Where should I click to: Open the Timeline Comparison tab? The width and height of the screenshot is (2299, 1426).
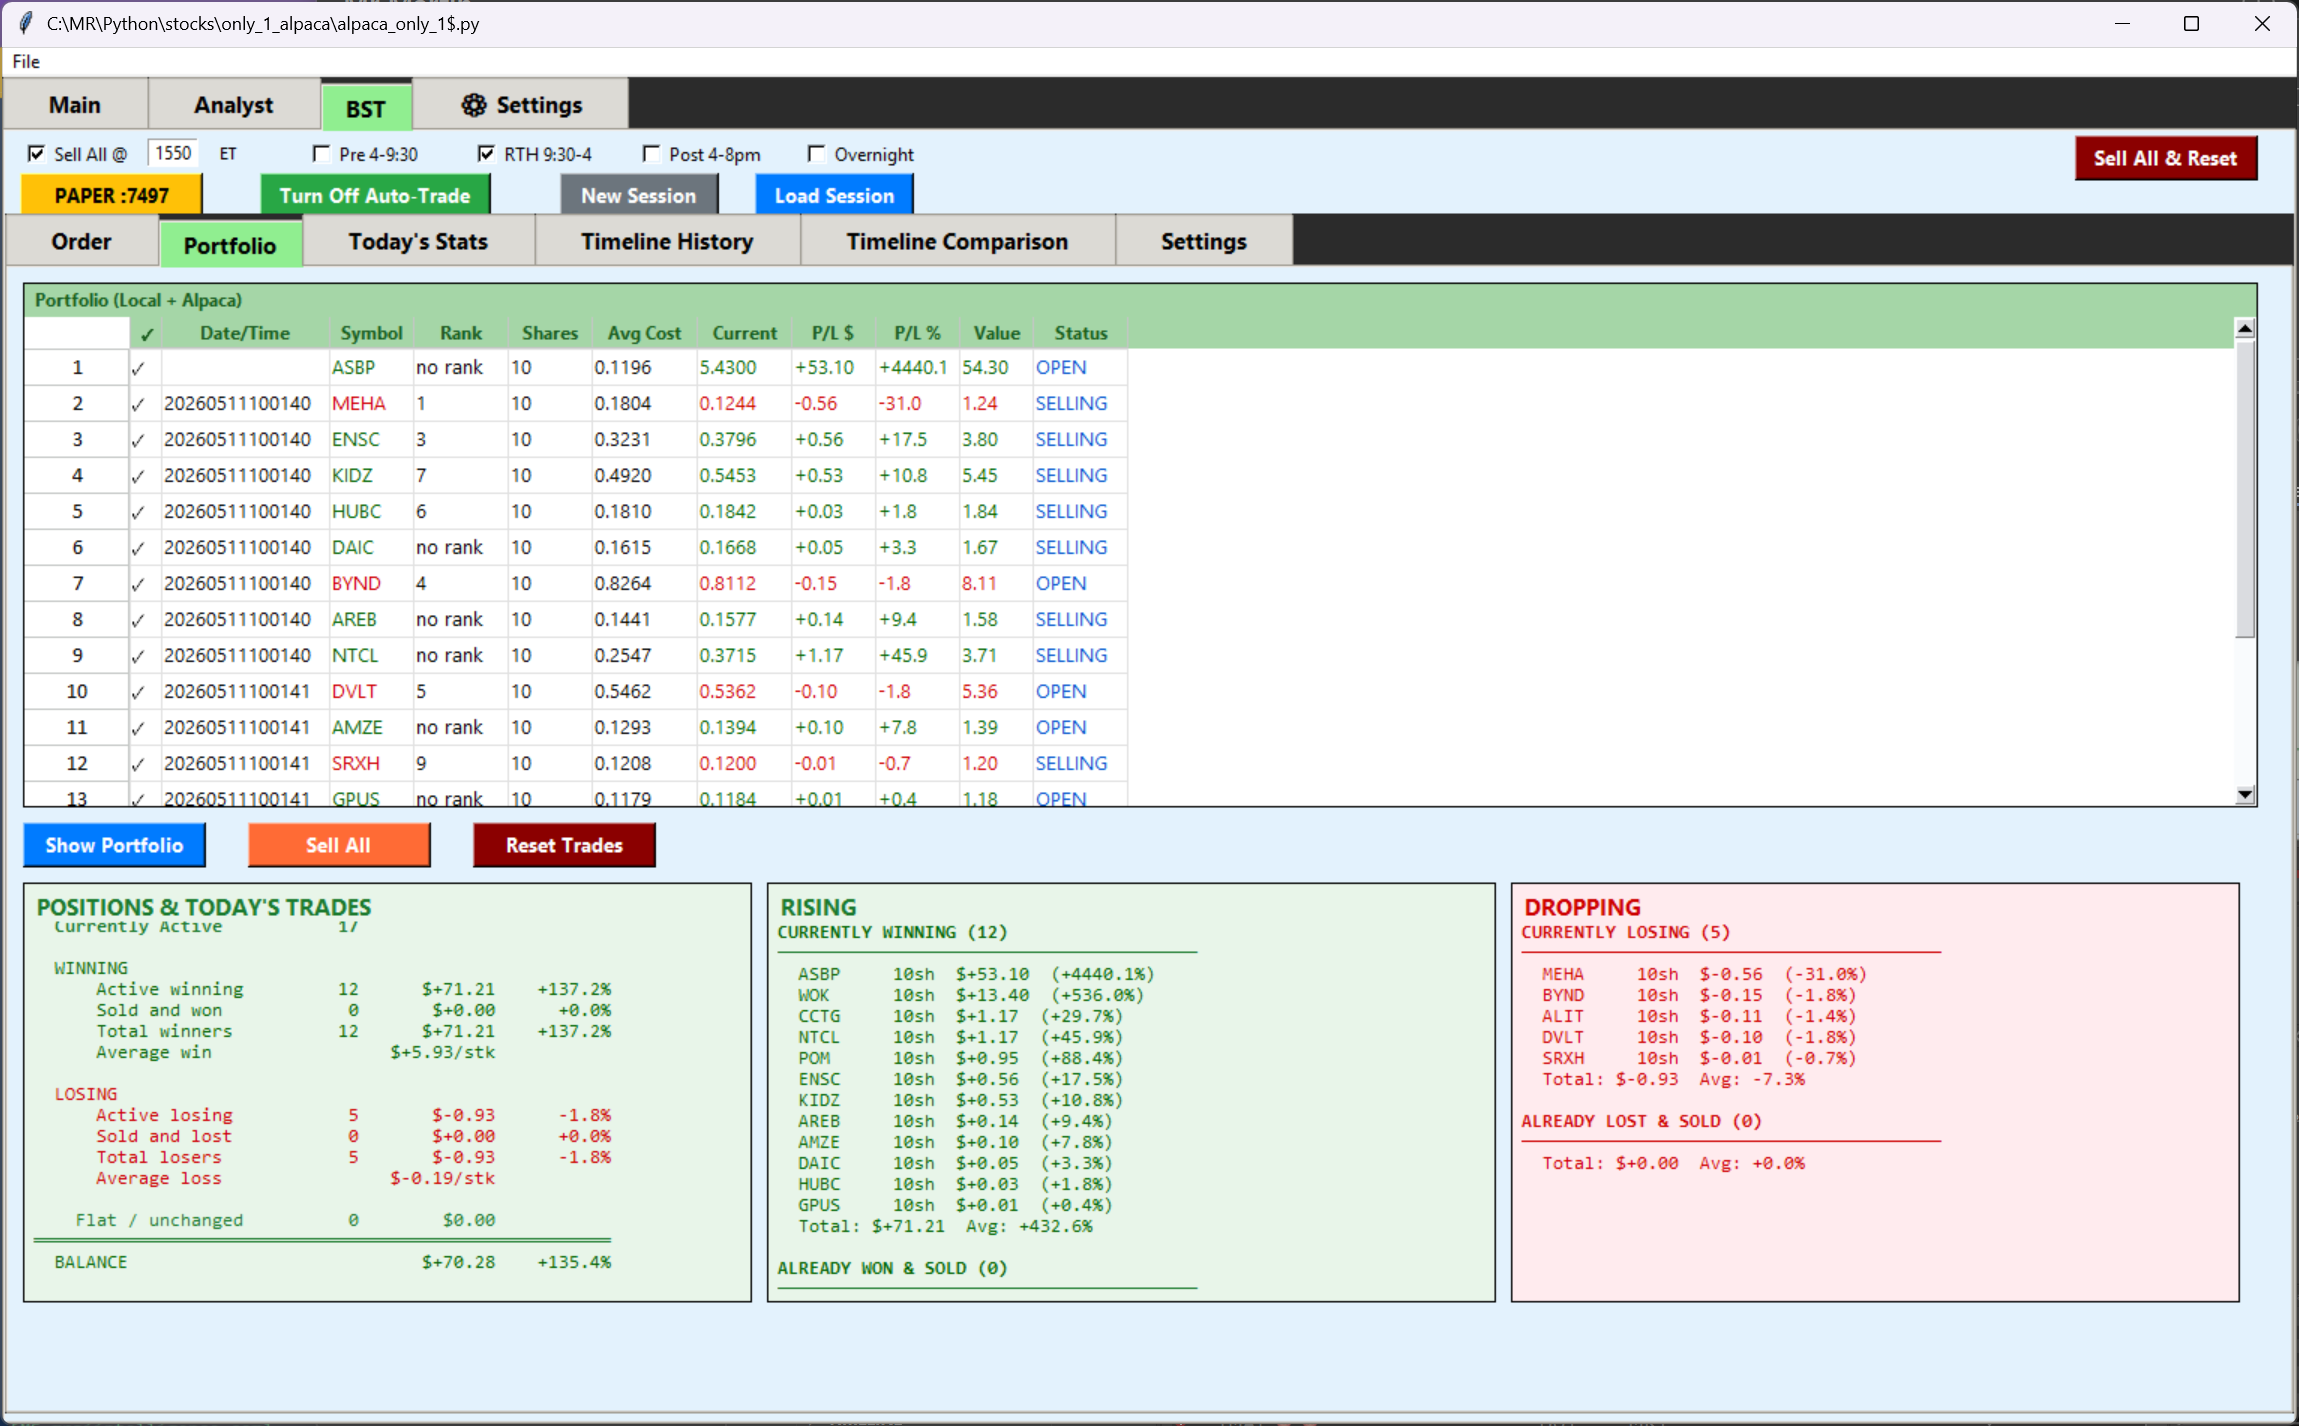coord(957,241)
